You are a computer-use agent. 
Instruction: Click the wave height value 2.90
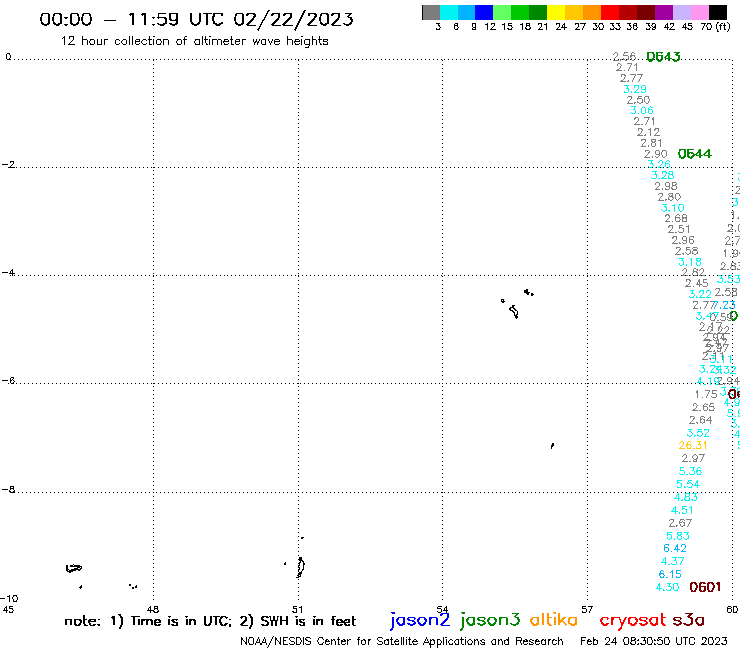pyautogui.click(x=656, y=154)
